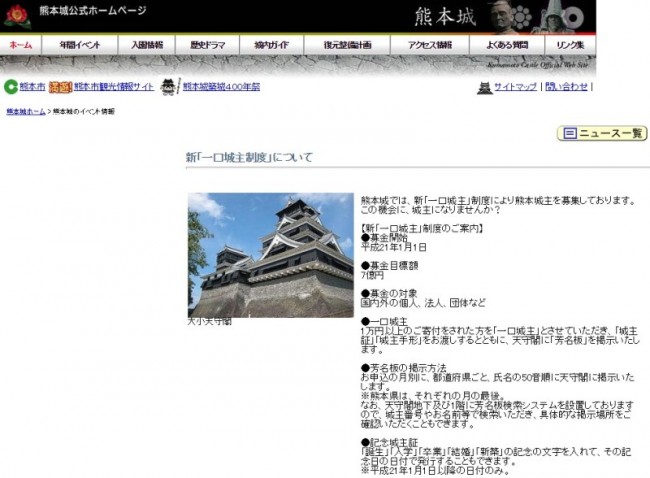Open the リンク集 menu tab
Viewport: 650px width, 478px height.
(x=570, y=45)
